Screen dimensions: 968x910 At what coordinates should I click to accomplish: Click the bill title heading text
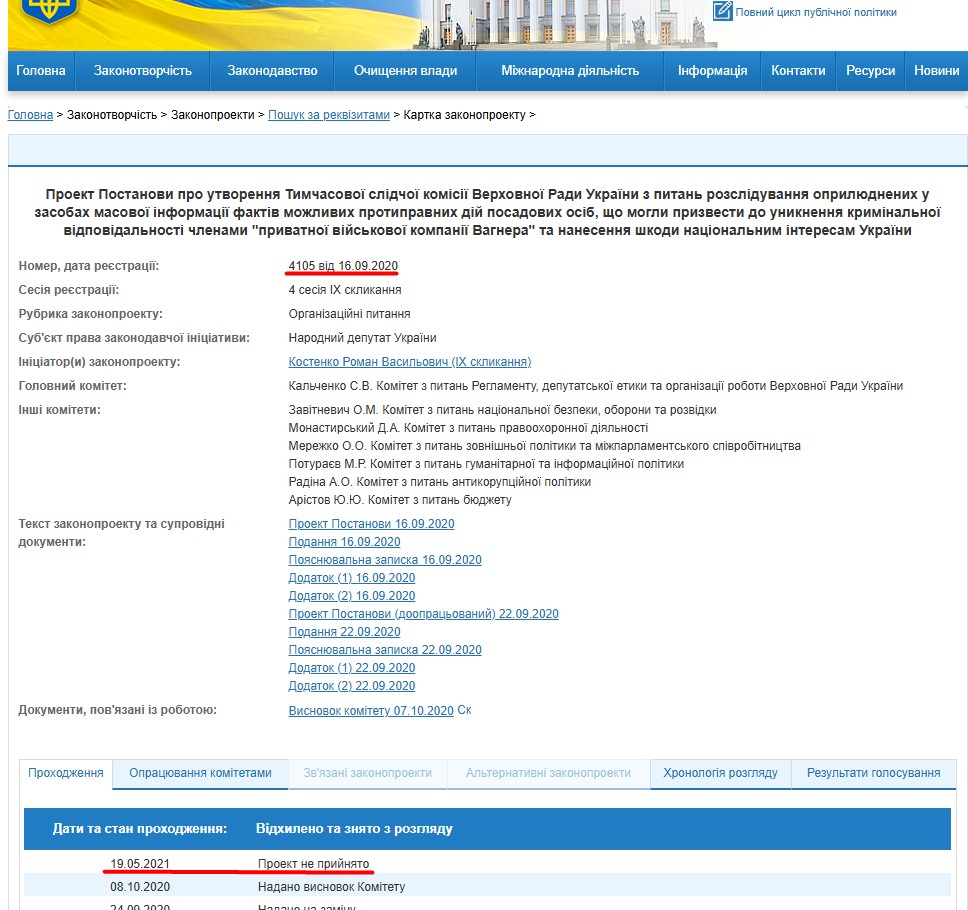(x=488, y=212)
